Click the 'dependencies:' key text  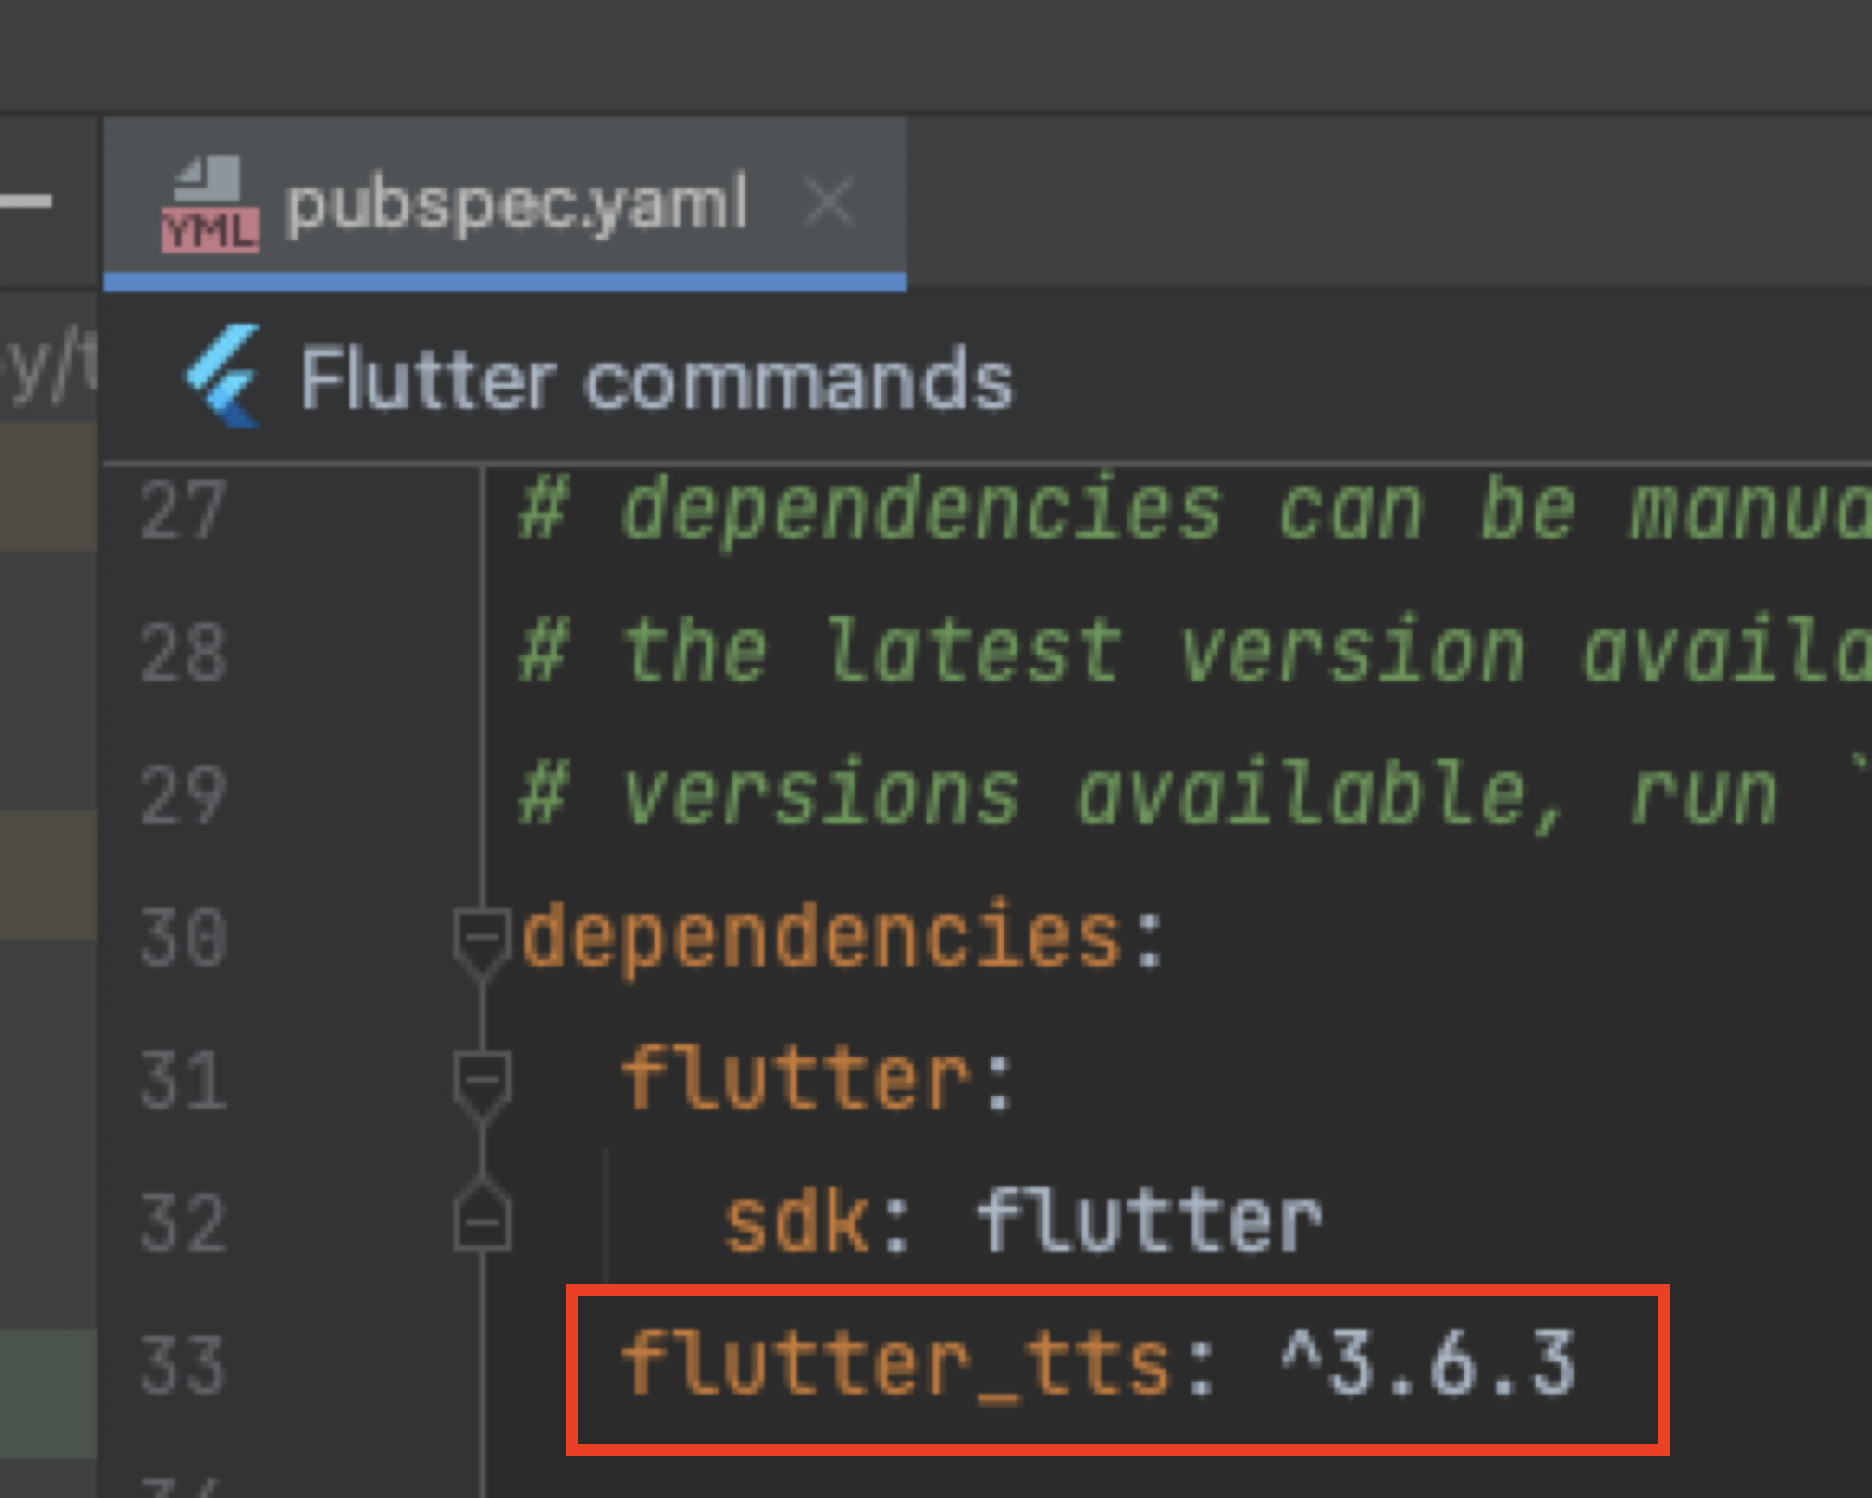[x=843, y=940]
